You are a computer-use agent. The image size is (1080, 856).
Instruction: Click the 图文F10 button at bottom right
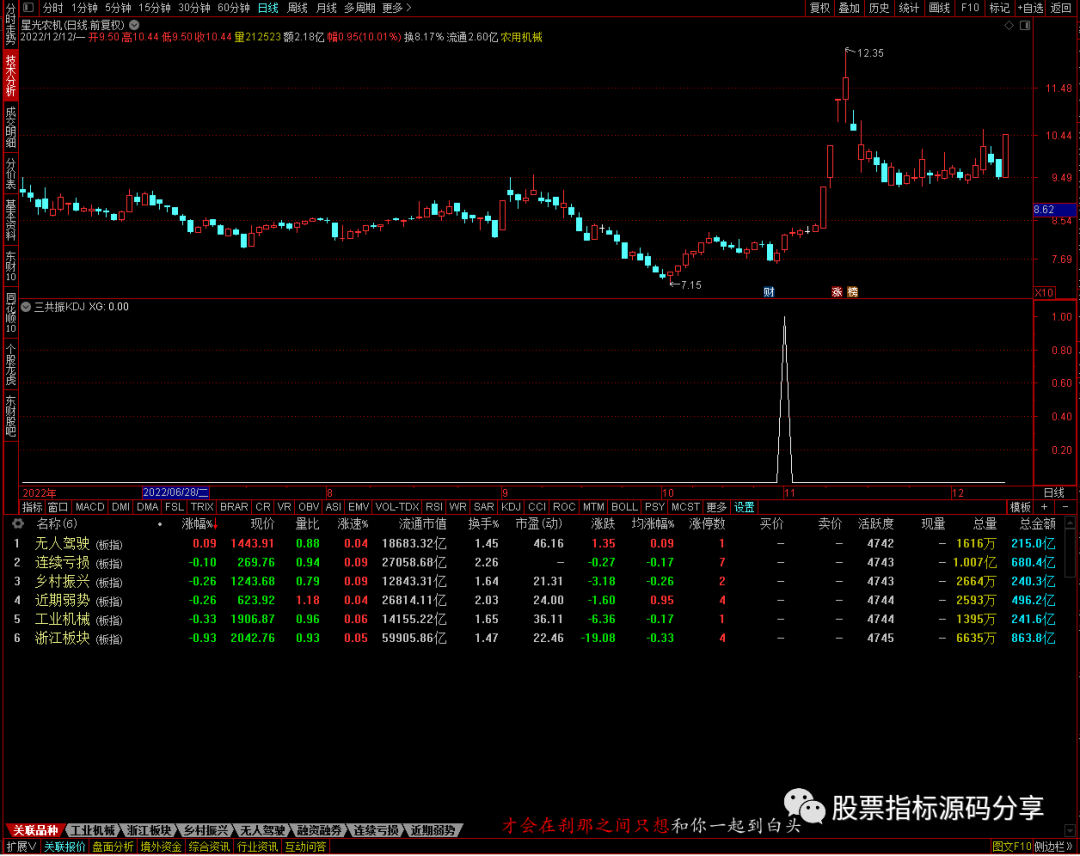(1011, 846)
